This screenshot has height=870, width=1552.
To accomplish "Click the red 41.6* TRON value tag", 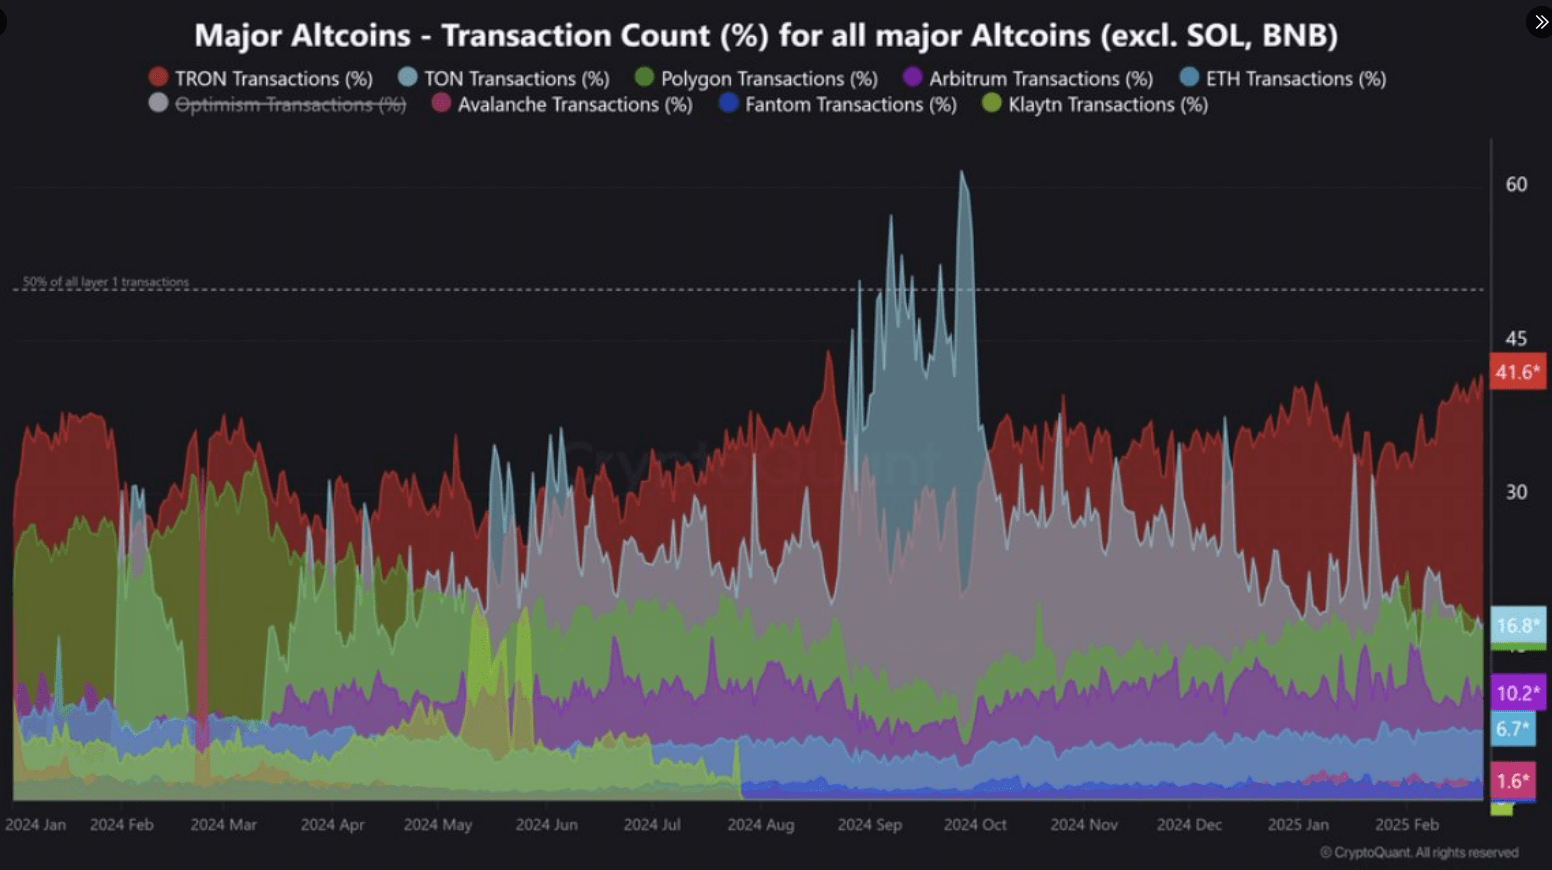I will (1517, 372).
